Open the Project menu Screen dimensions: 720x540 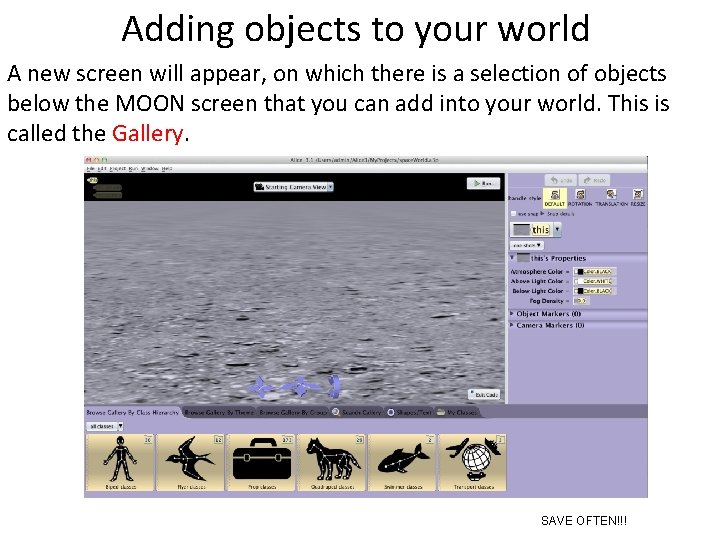click(118, 169)
